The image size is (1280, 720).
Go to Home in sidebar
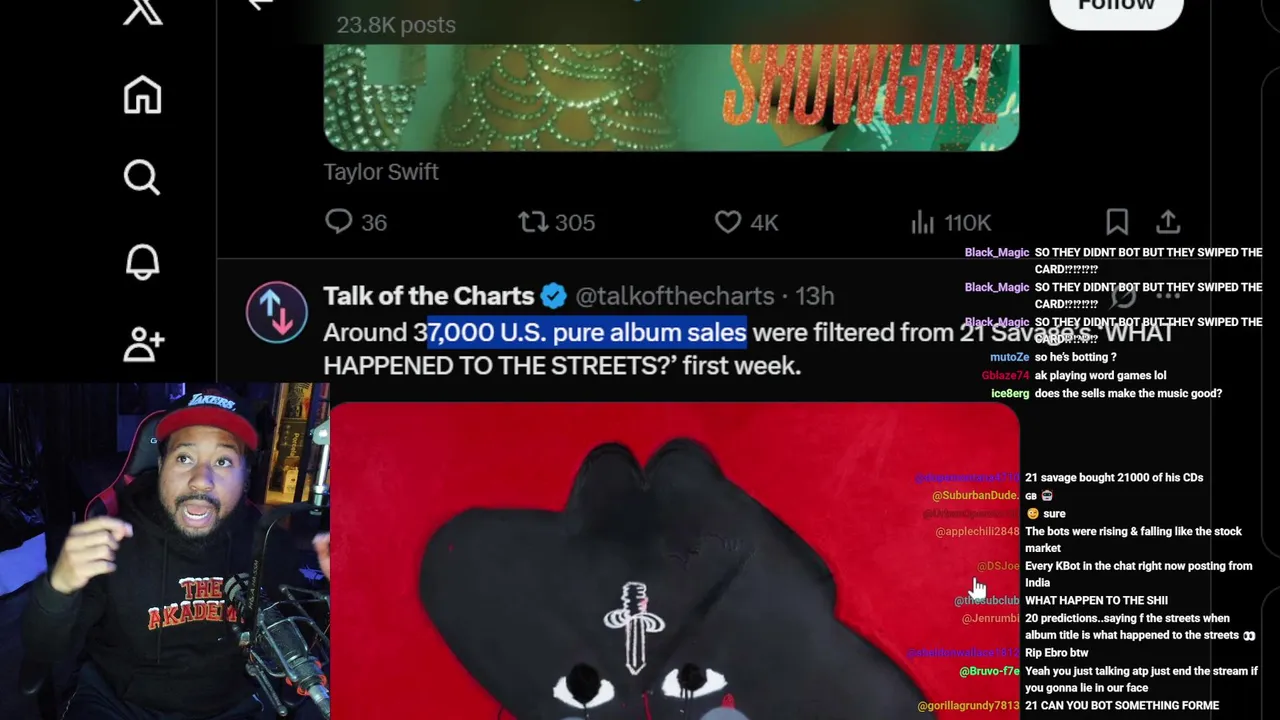tap(142, 95)
